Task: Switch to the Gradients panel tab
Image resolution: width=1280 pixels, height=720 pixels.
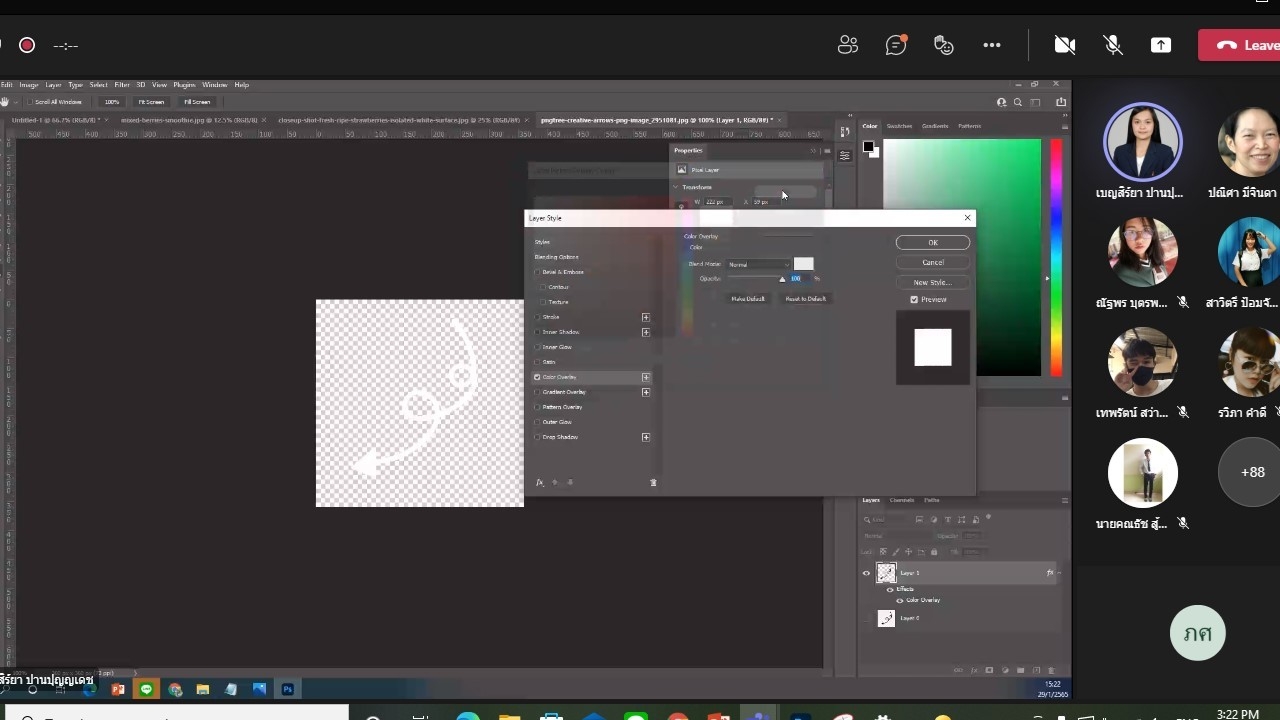Action: [x=935, y=126]
